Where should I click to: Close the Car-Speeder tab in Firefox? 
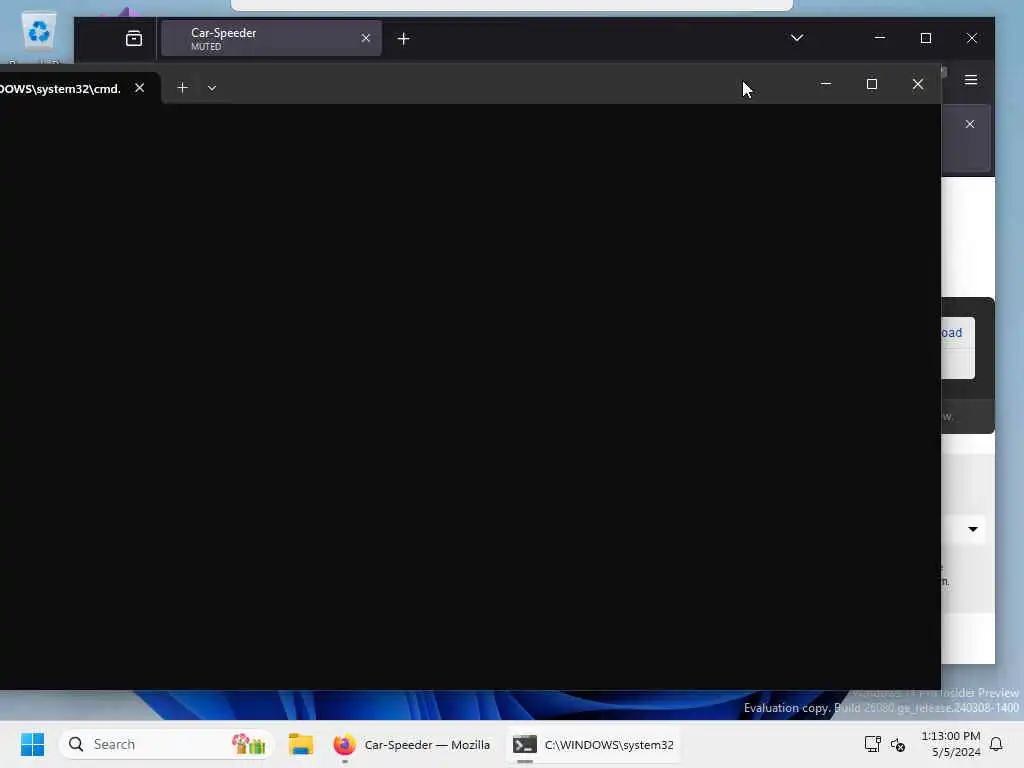tap(366, 39)
